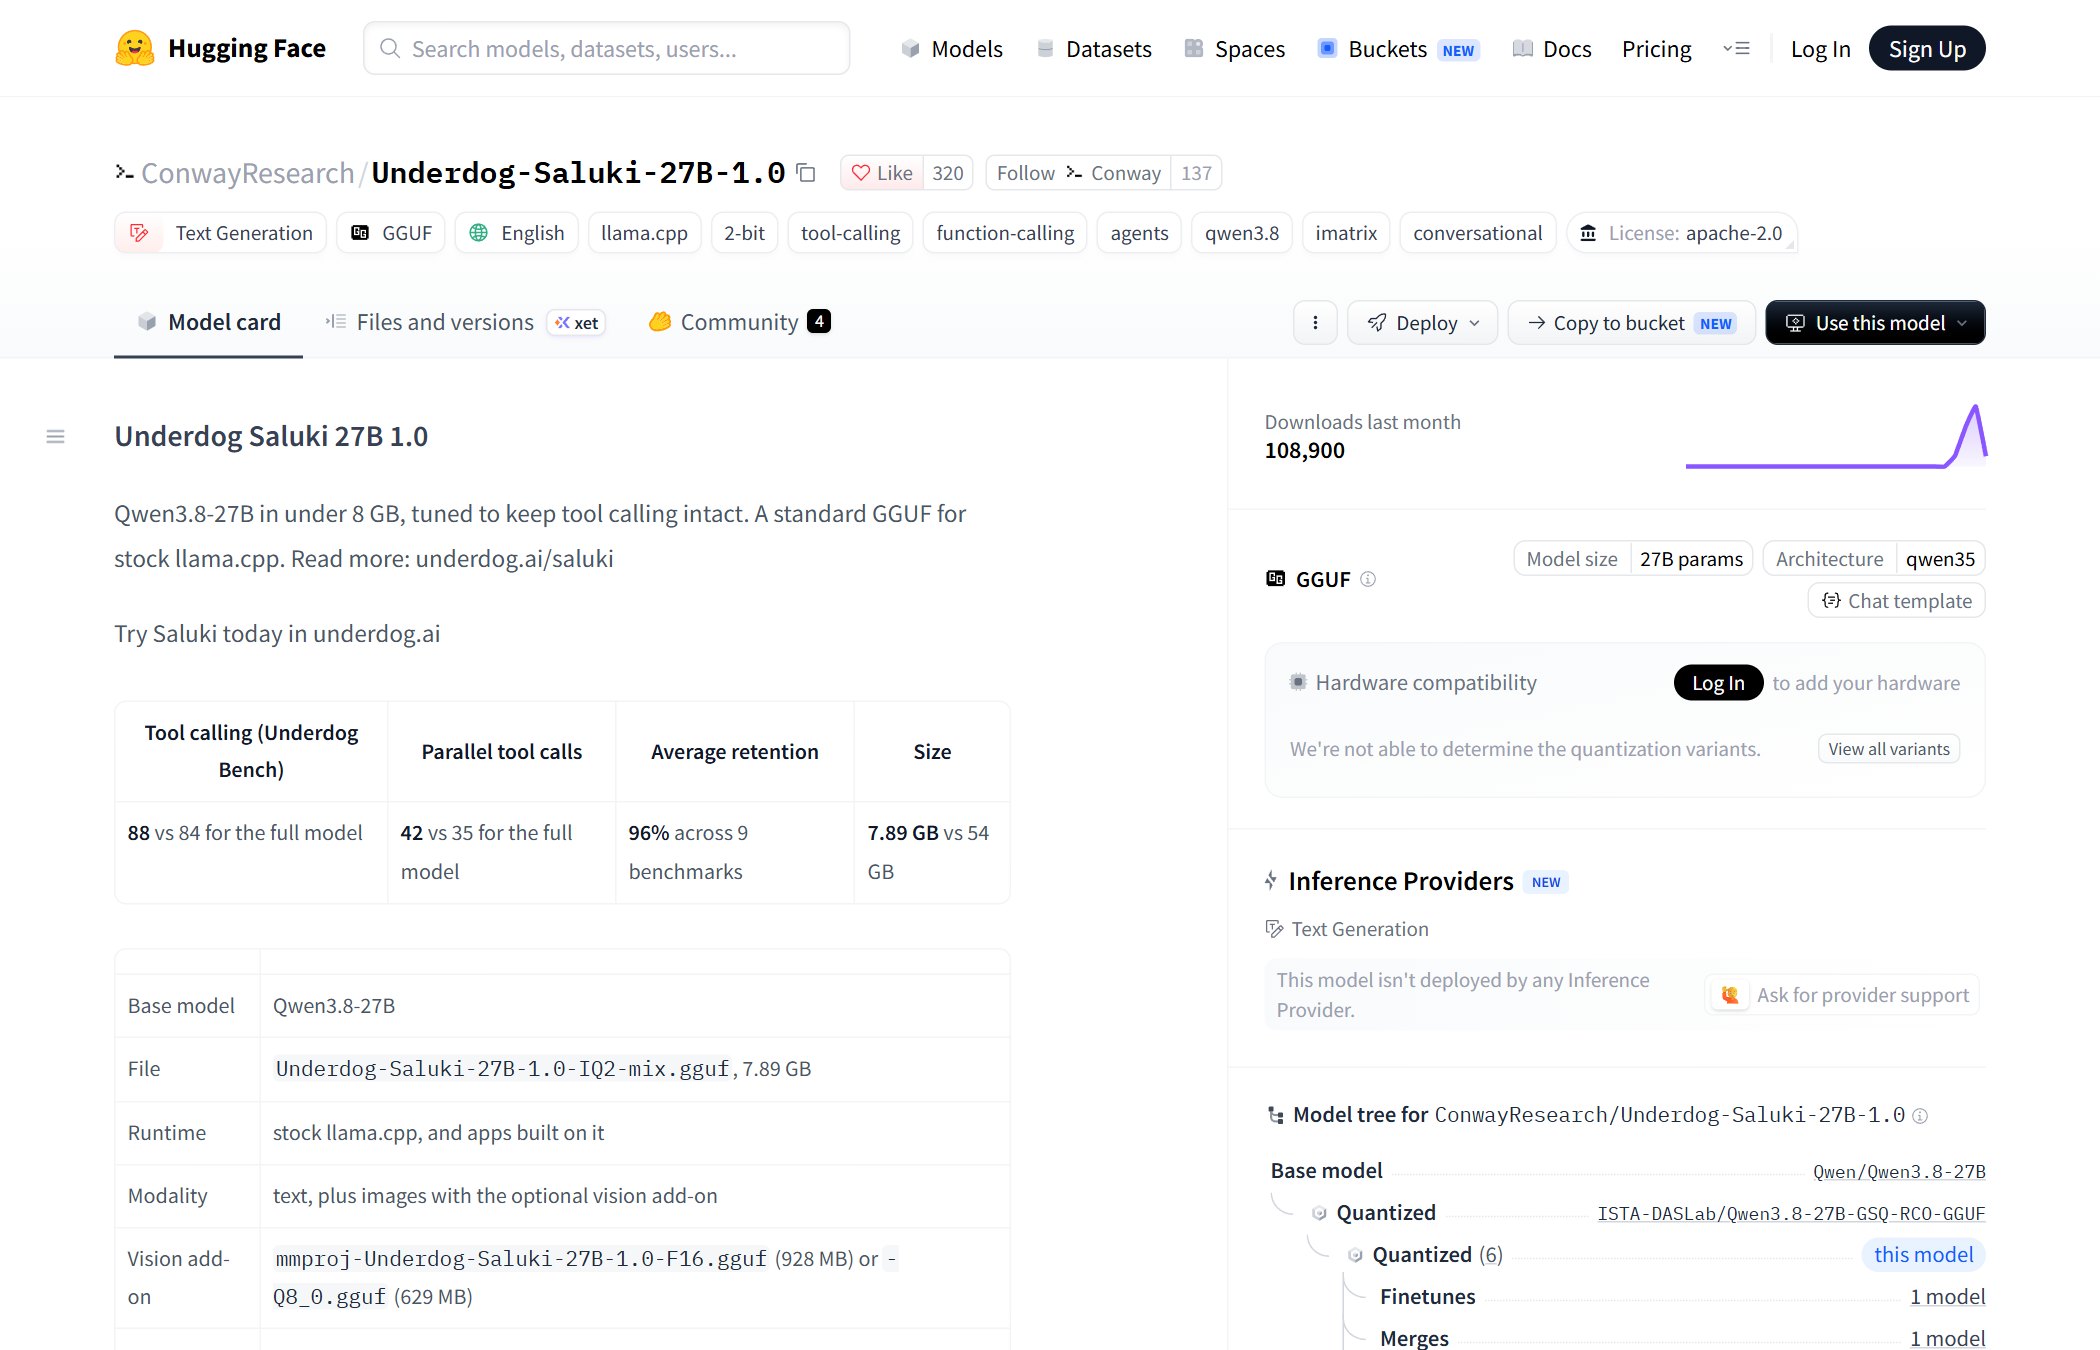Click Log In for hardware compatibility
The width and height of the screenshot is (2100, 1350).
[x=1718, y=683]
